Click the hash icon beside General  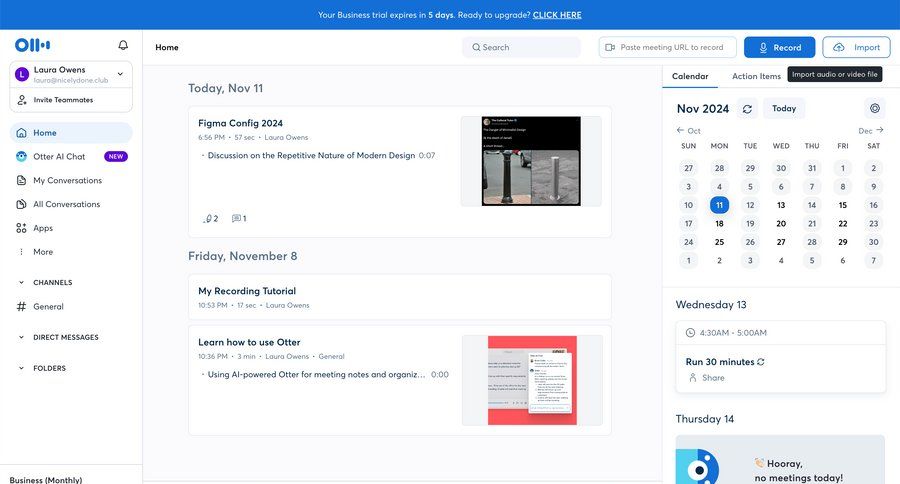pos(21,307)
